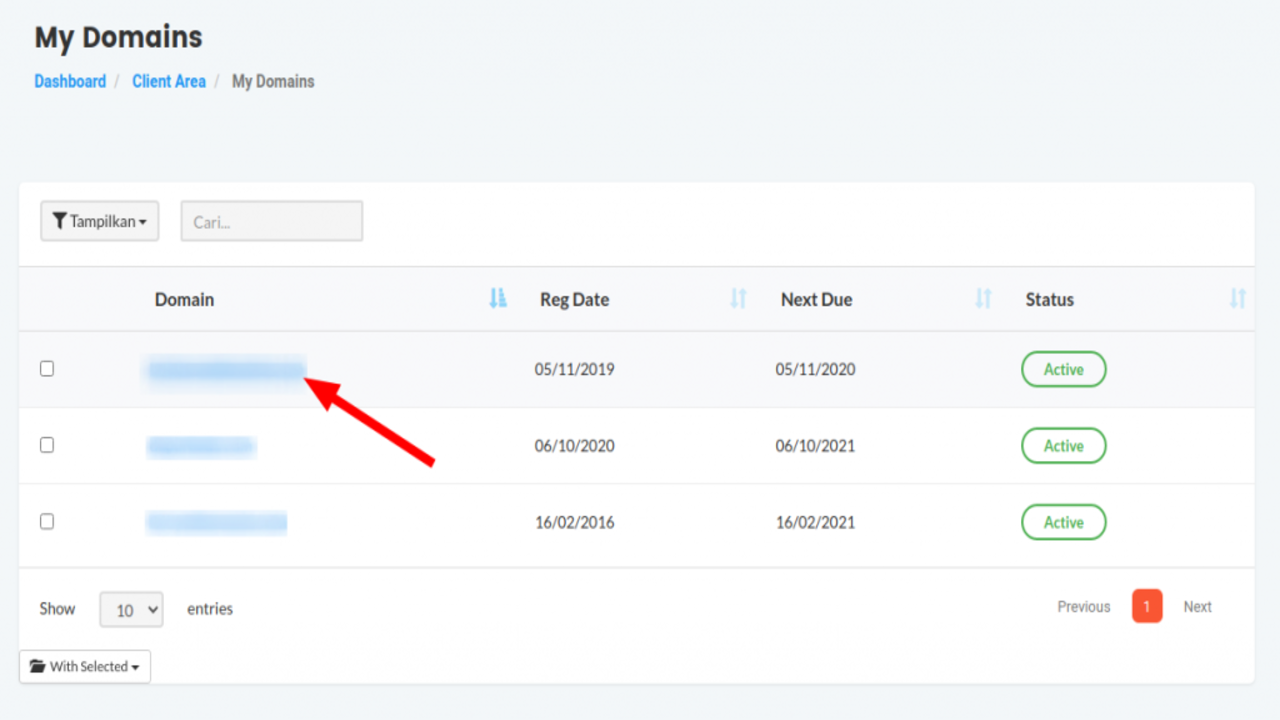Expand the entries-per-page dropdown showing 10
The height and width of the screenshot is (720, 1280).
click(x=131, y=609)
